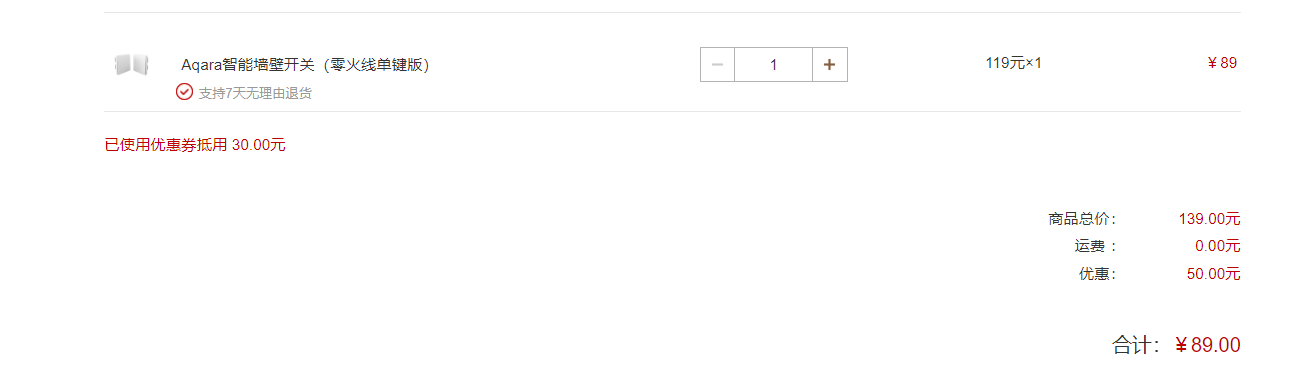Image resolution: width=1300 pixels, height=373 pixels.
Task: Click the 119元×1 unit price text
Action: click(1013, 63)
